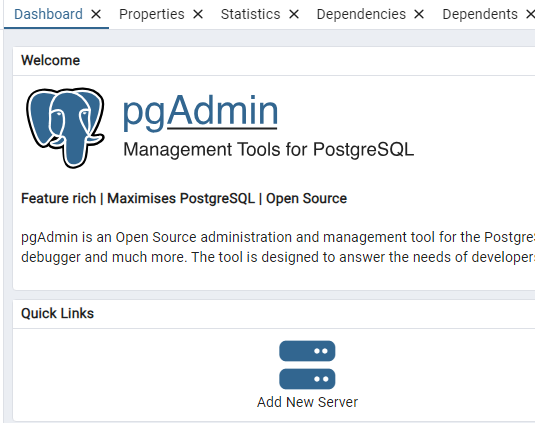
Task: Click the line starting 'pgAdmin is an Open Source'
Action: pos(278,237)
